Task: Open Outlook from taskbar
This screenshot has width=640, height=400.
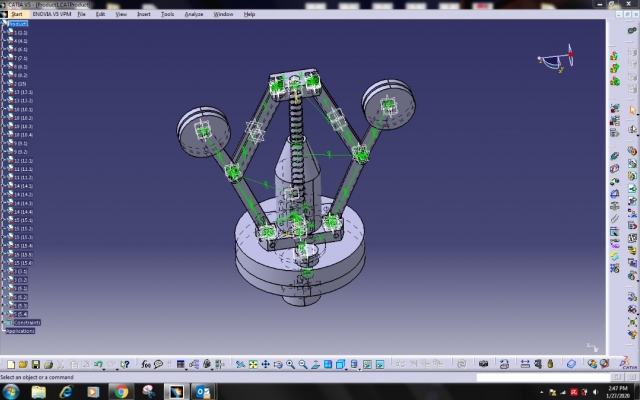Action: point(202,392)
